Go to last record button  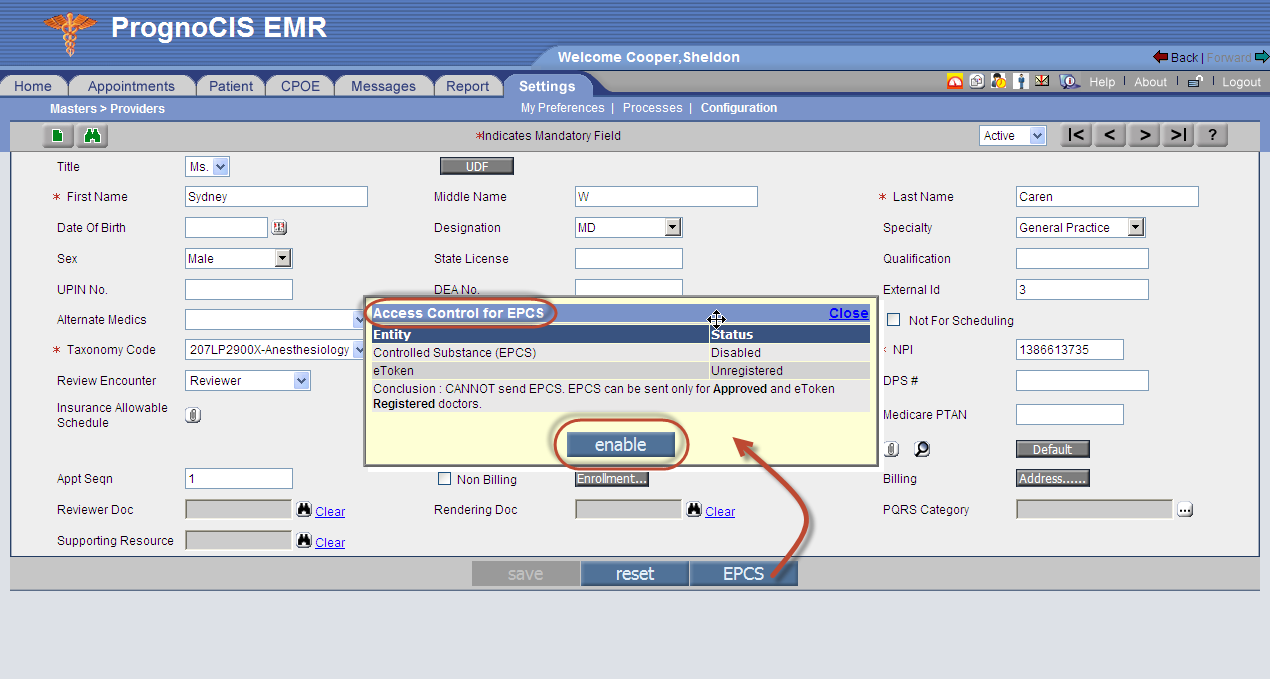tap(1179, 136)
